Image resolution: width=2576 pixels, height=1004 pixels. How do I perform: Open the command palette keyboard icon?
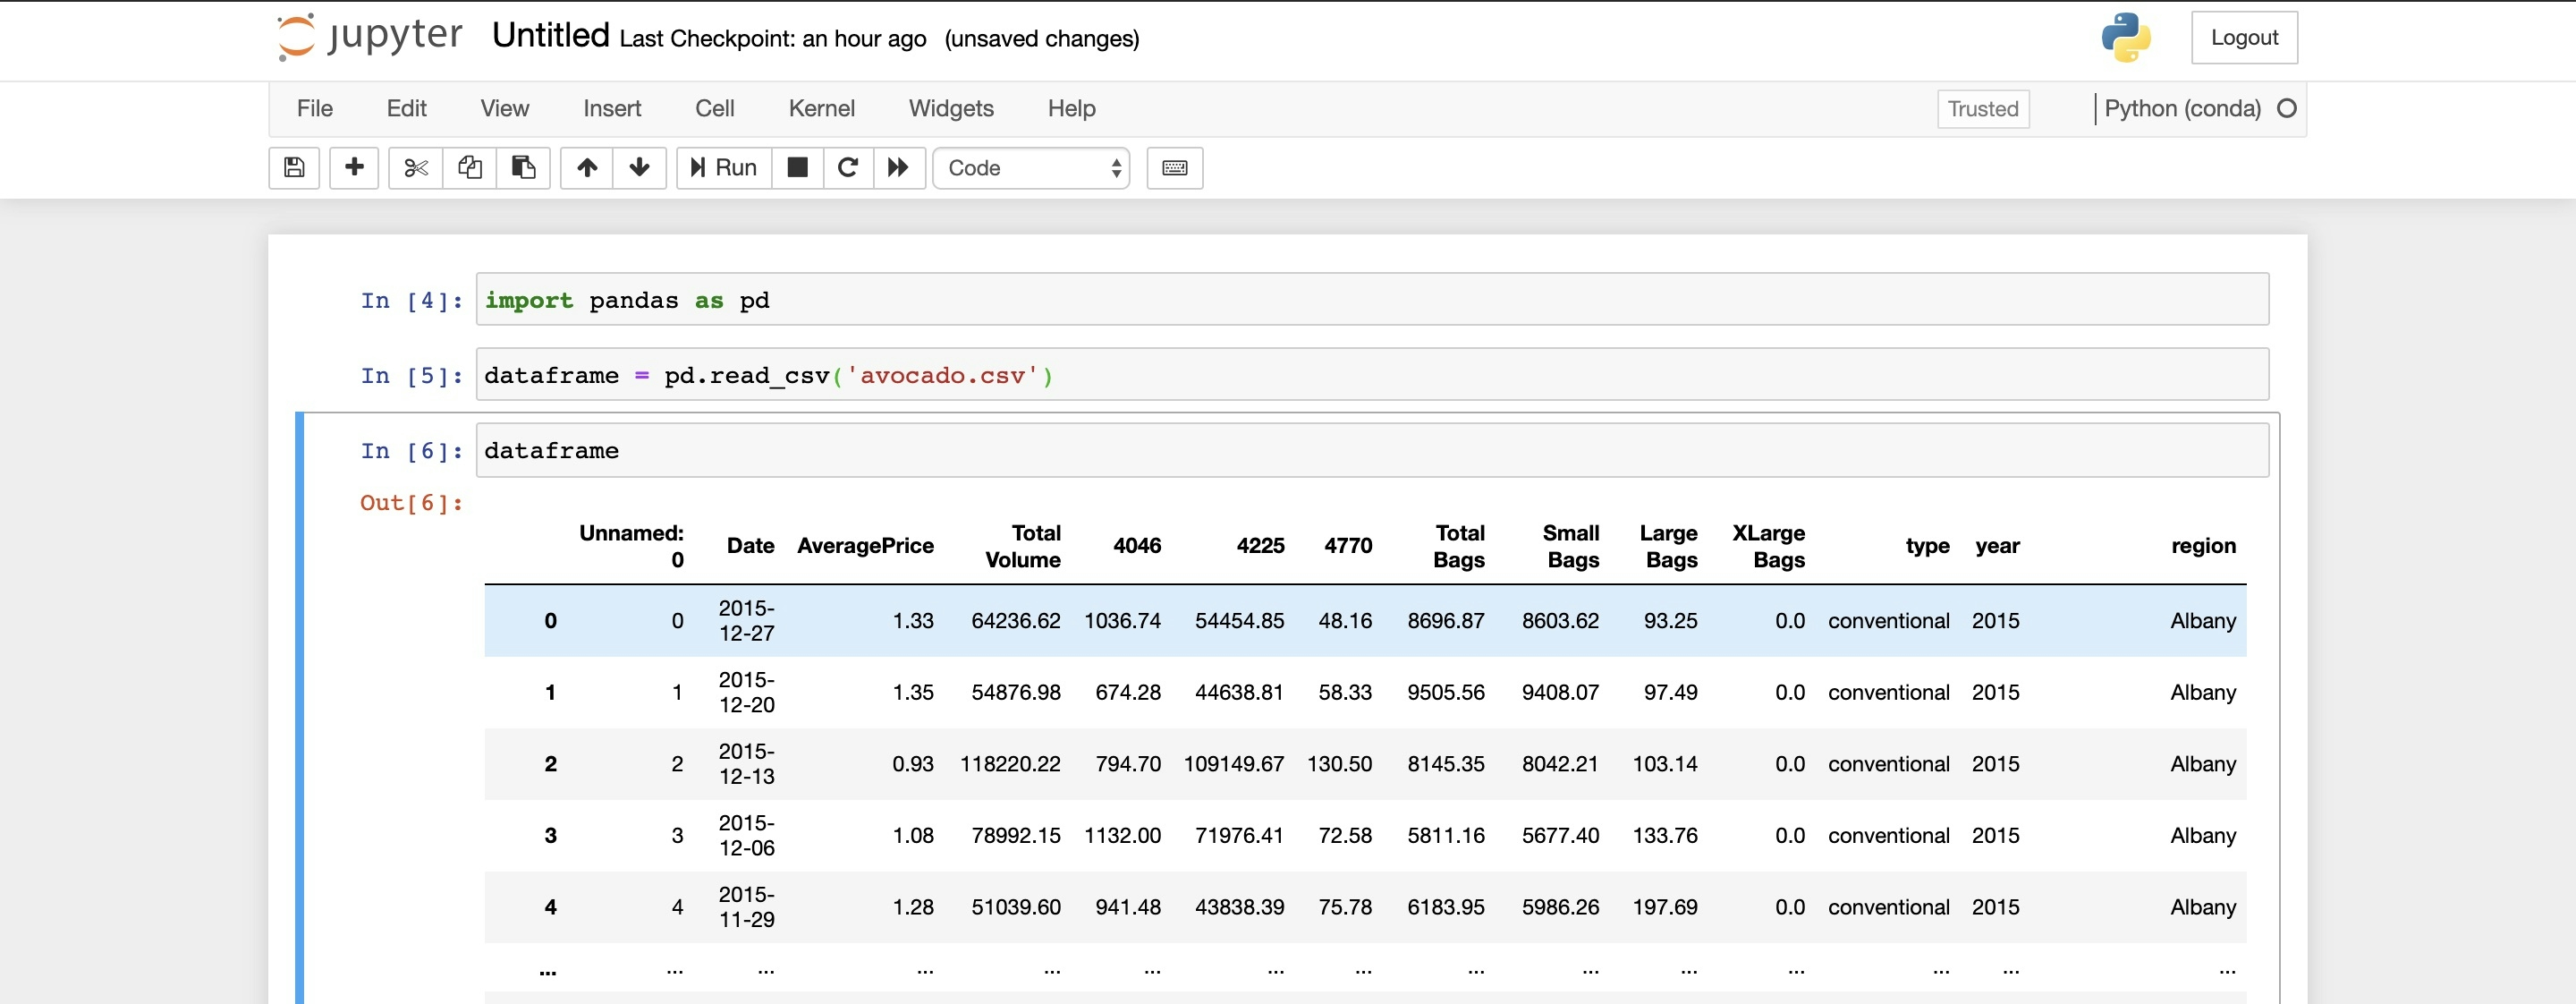click(x=1174, y=168)
